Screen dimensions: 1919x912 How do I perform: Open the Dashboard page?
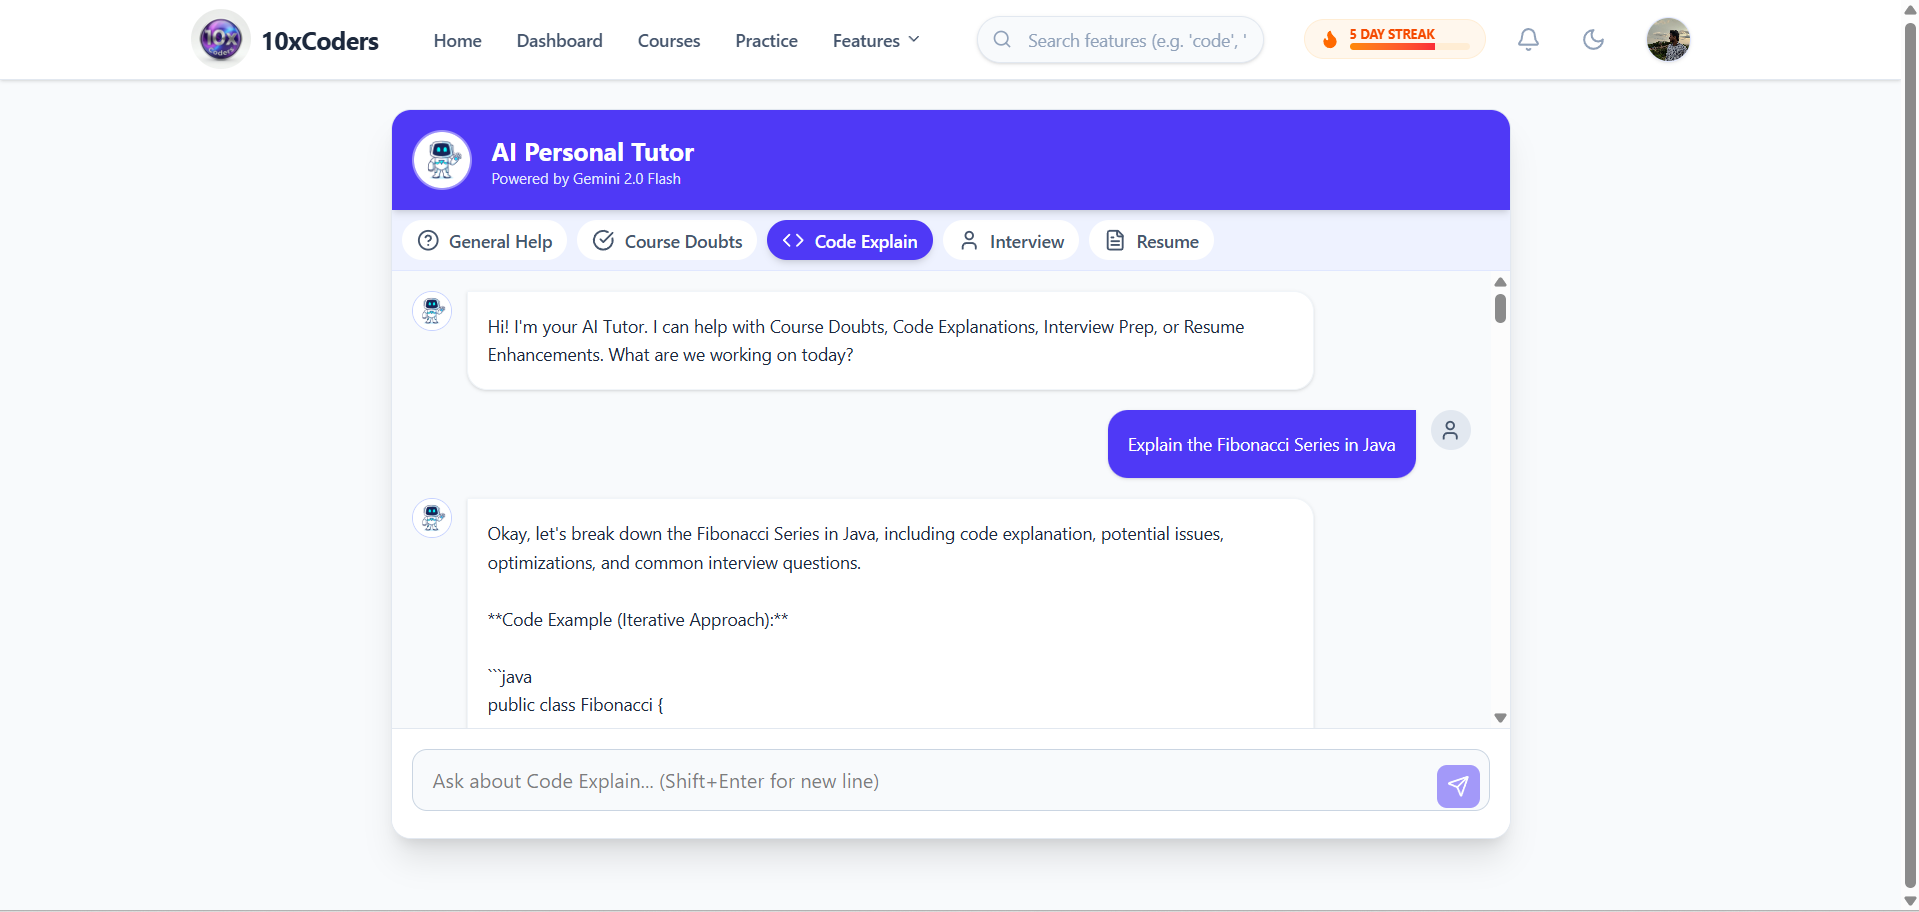559,41
